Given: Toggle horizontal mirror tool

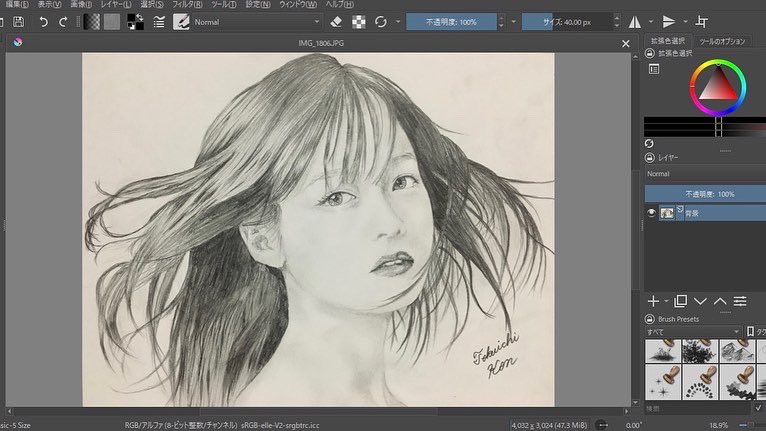Looking at the screenshot, I should pyautogui.click(x=635, y=22).
